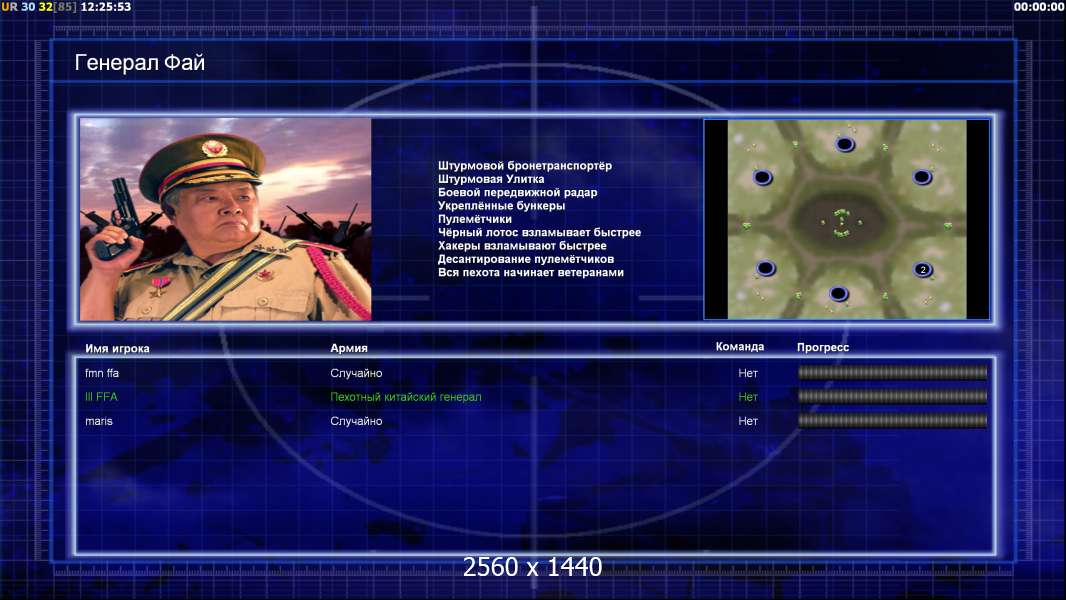Select the lower-left start position on map
The height and width of the screenshot is (600, 1066).
pyautogui.click(x=766, y=268)
